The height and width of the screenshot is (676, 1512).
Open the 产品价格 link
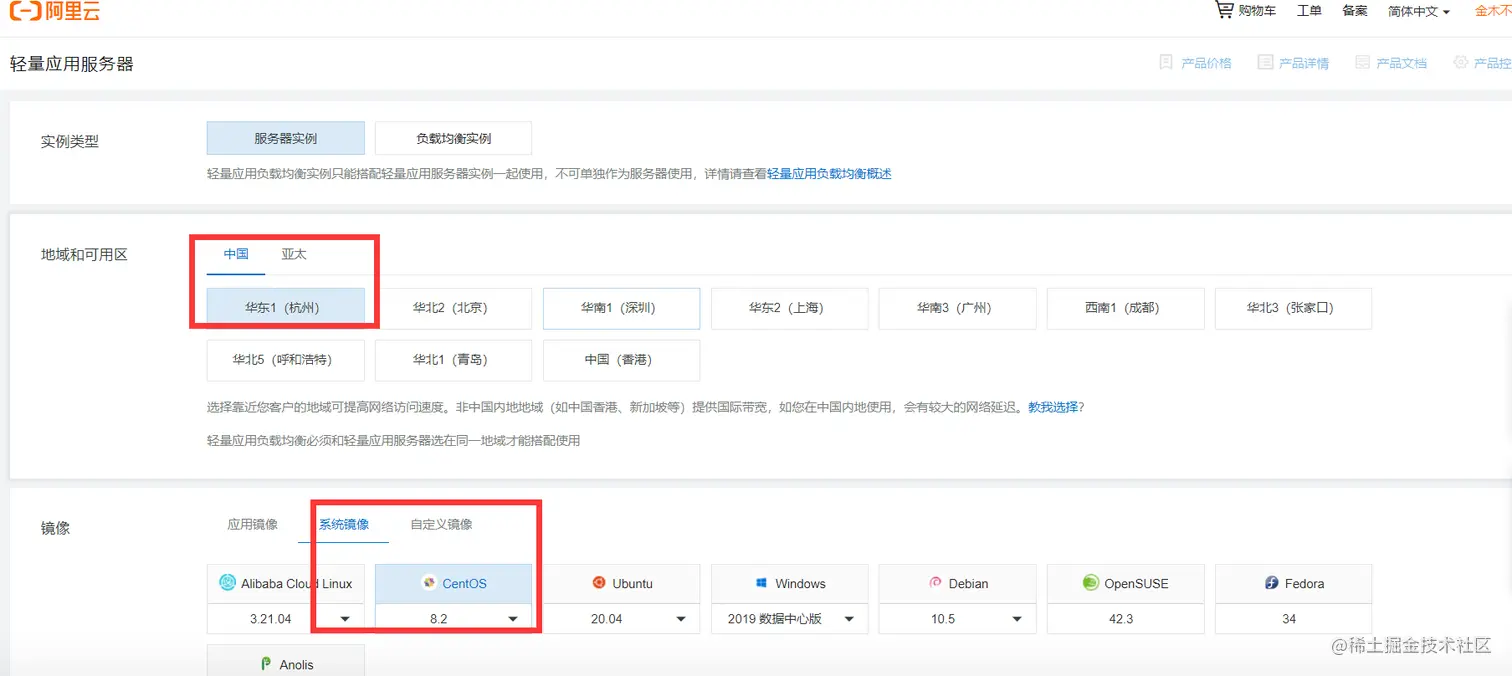(1206, 63)
